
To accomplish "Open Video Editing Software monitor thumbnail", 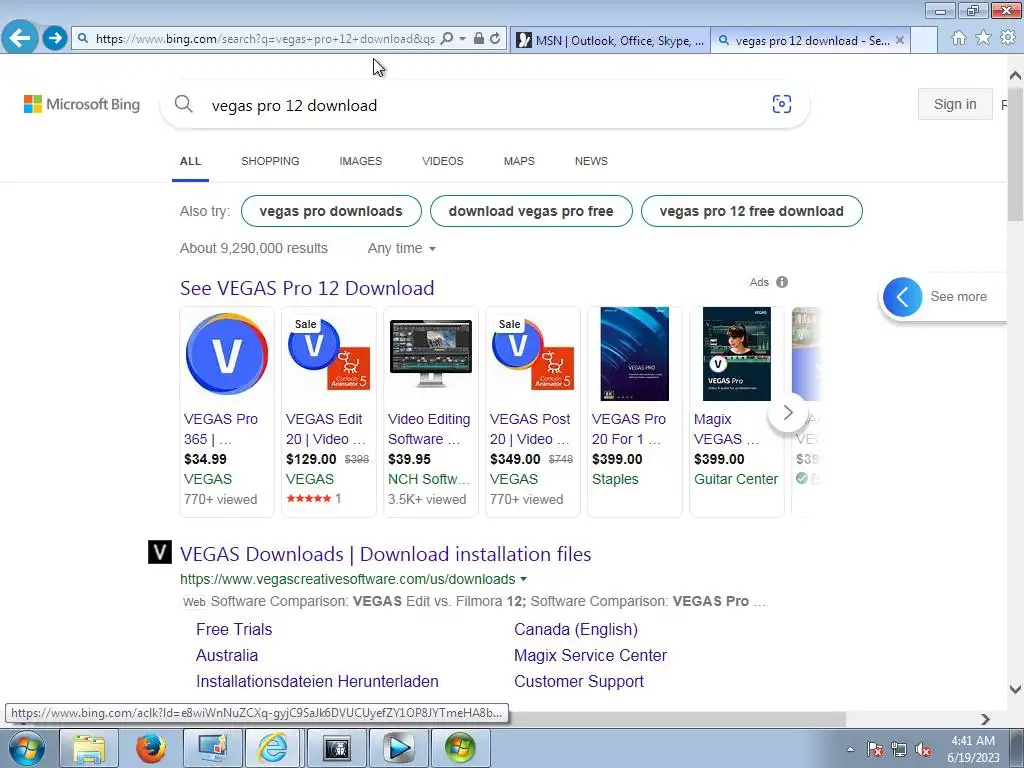I will click(430, 354).
